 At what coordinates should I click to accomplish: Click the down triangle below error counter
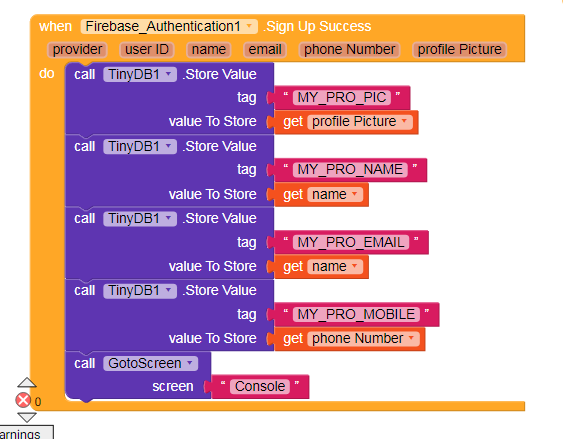(x=27, y=417)
